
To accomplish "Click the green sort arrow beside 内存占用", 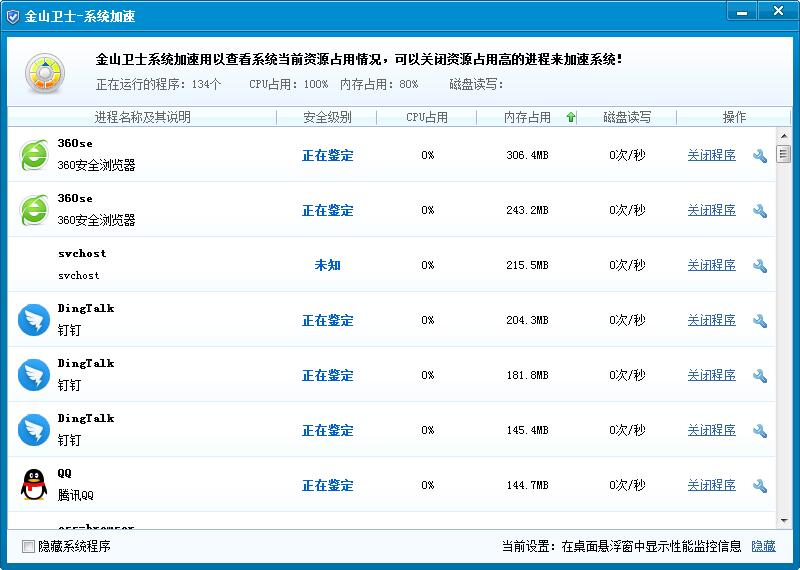I will (x=571, y=117).
